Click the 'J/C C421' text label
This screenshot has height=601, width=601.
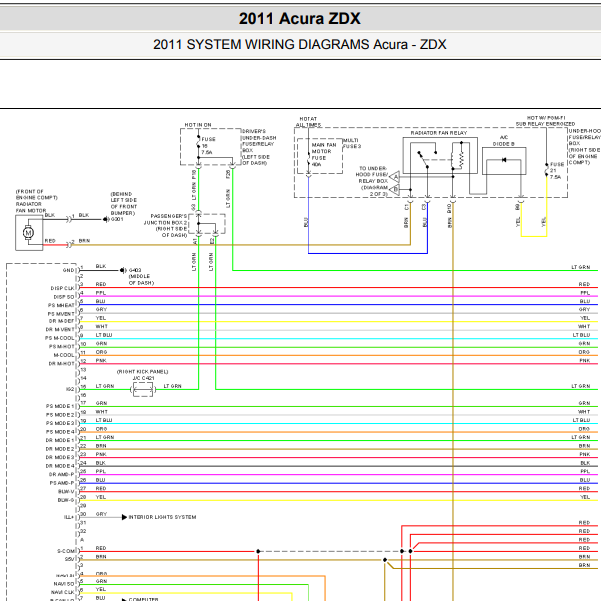click(x=143, y=378)
